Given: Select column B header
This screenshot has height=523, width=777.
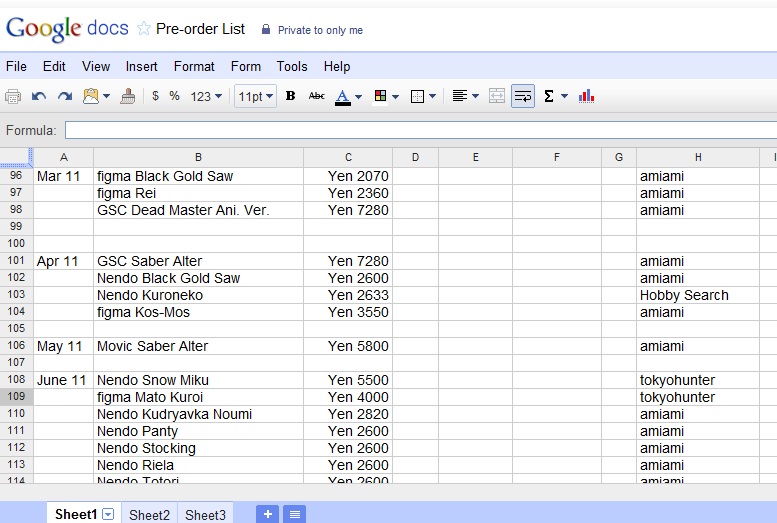Looking at the screenshot, I should point(198,157).
